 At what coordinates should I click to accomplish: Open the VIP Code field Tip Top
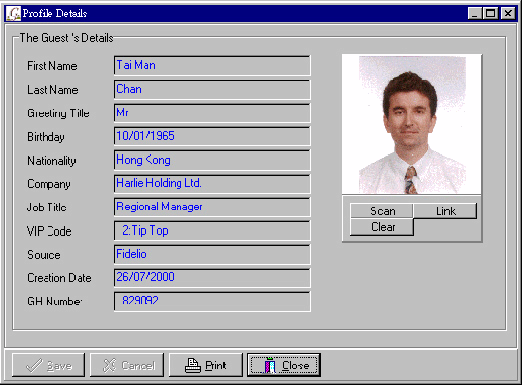point(212,231)
